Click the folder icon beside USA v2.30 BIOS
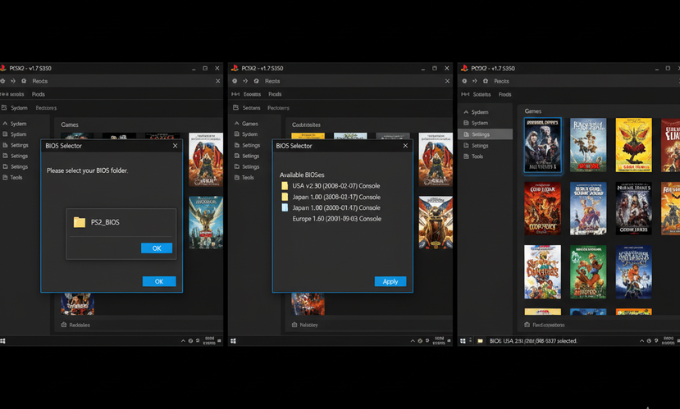 [285, 186]
